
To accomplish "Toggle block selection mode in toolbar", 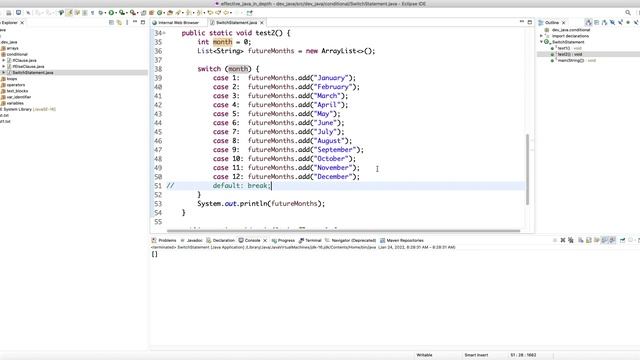I will click(x=85, y=13).
